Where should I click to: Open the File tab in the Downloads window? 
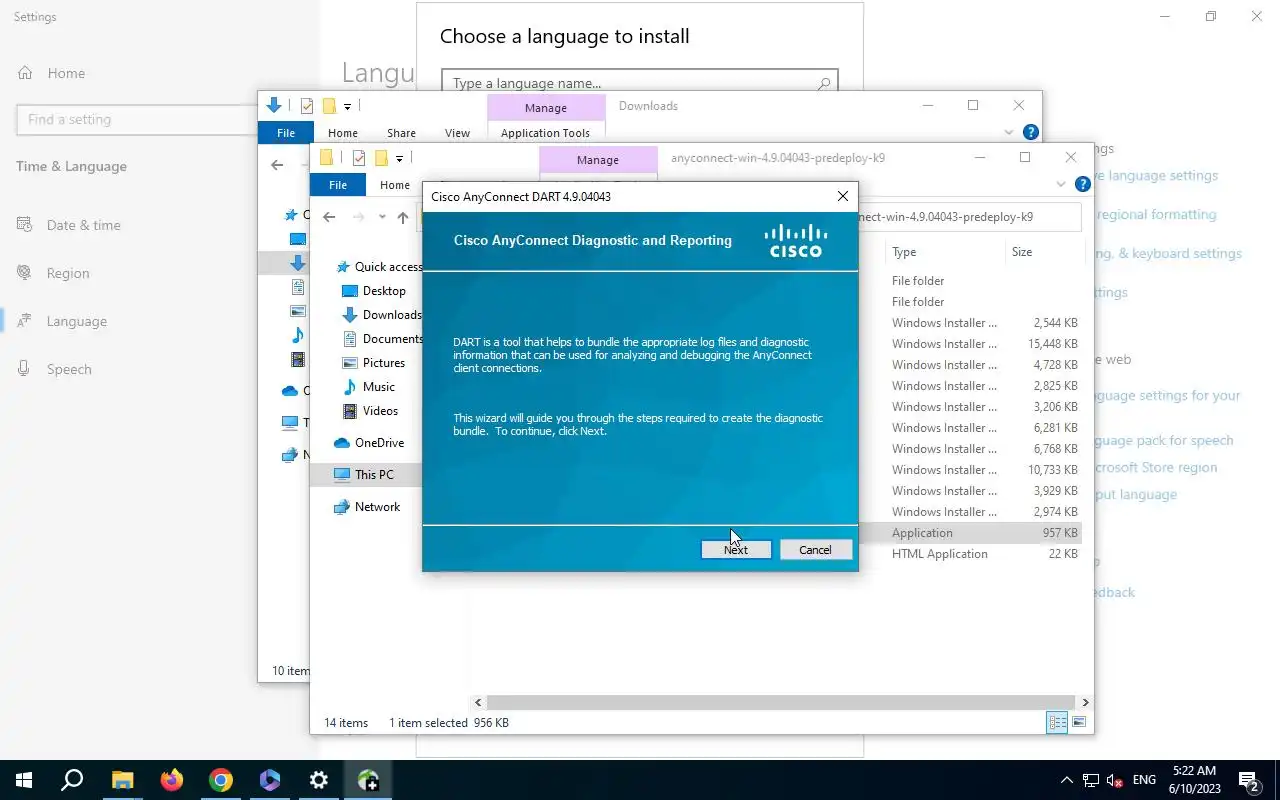click(x=286, y=133)
